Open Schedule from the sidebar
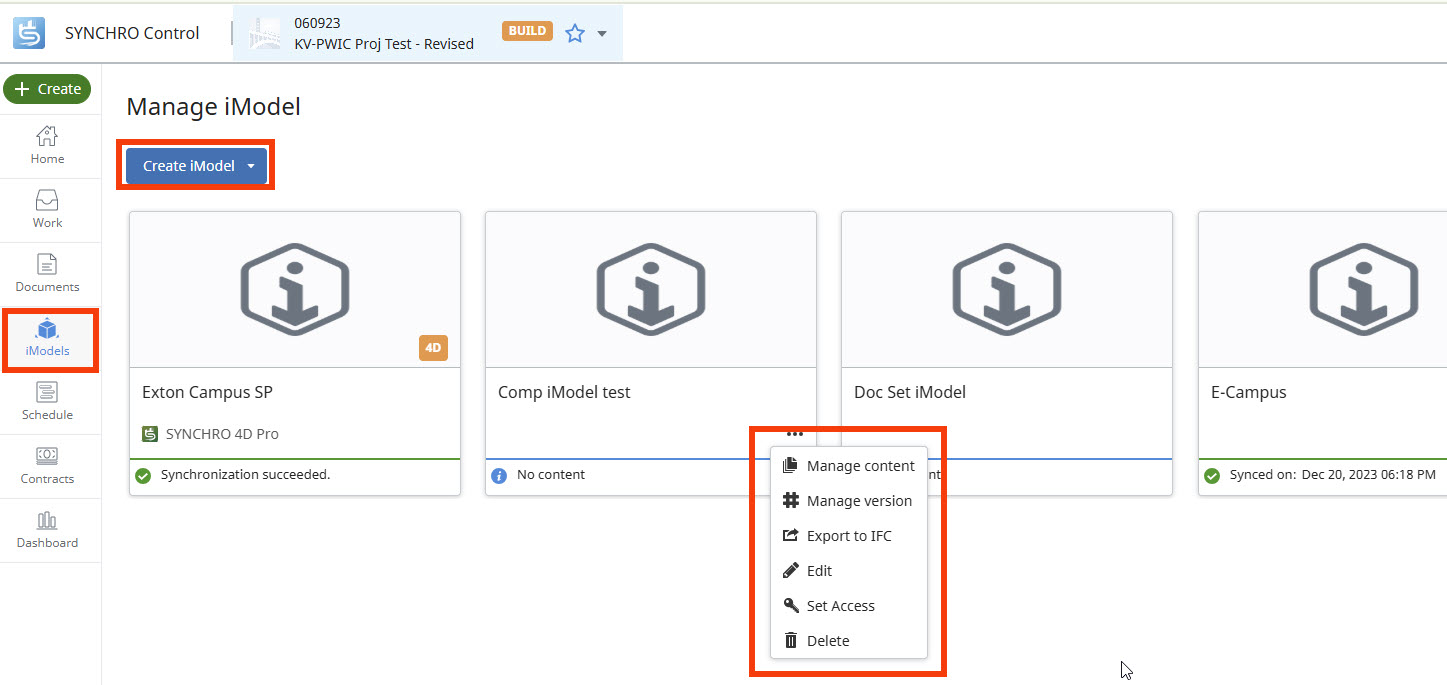Image resolution: width=1447 pixels, height=685 pixels. pos(47,402)
